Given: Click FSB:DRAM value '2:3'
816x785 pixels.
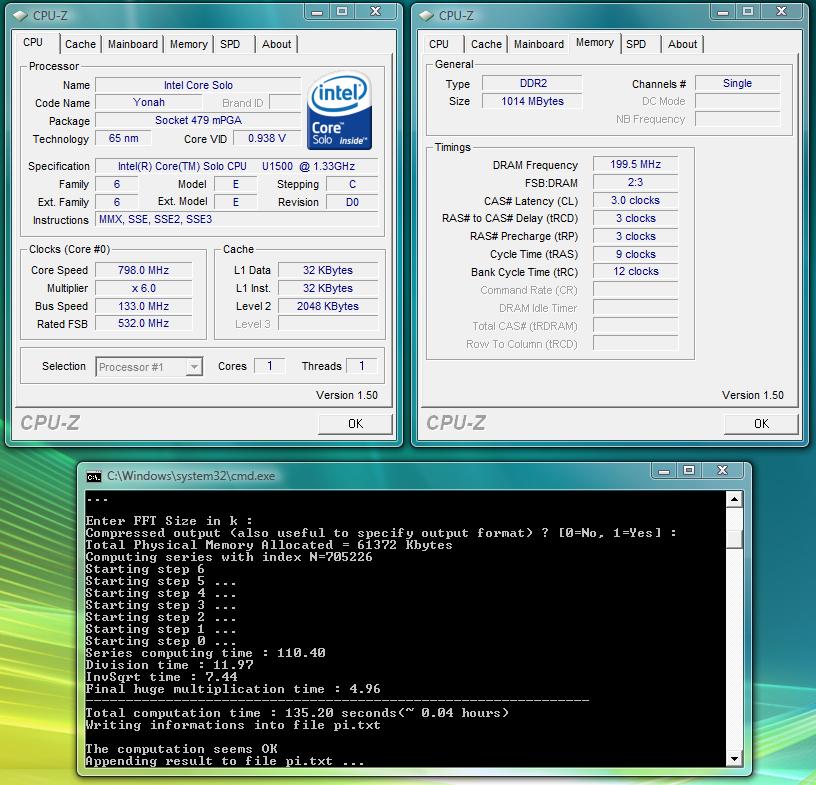Looking at the screenshot, I should click(635, 182).
